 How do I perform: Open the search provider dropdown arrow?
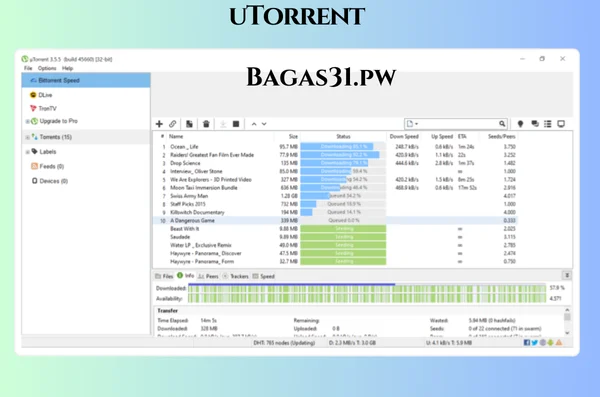tap(417, 124)
